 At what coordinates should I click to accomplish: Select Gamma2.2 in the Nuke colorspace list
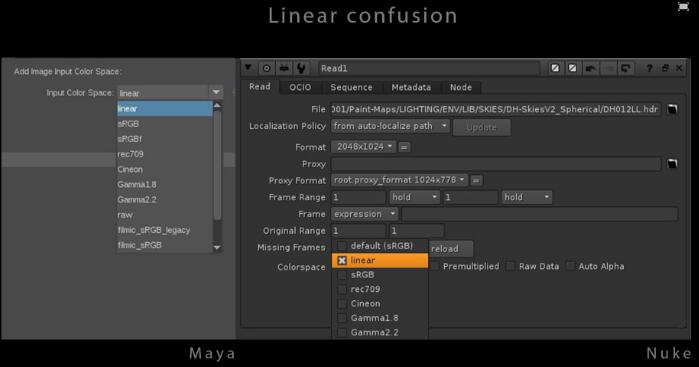380,332
